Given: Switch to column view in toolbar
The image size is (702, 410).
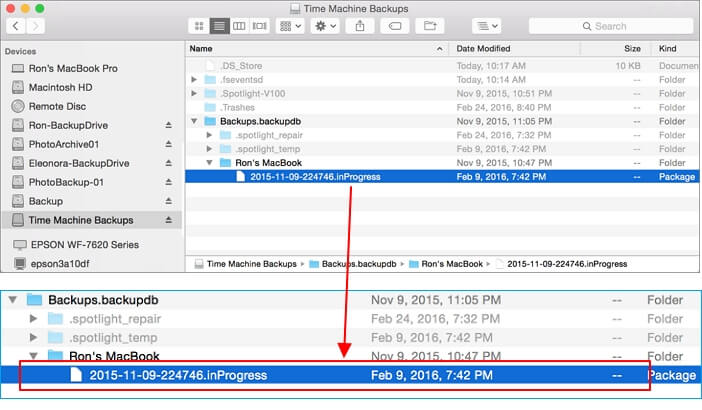Looking at the screenshot, I should [238, 26].
